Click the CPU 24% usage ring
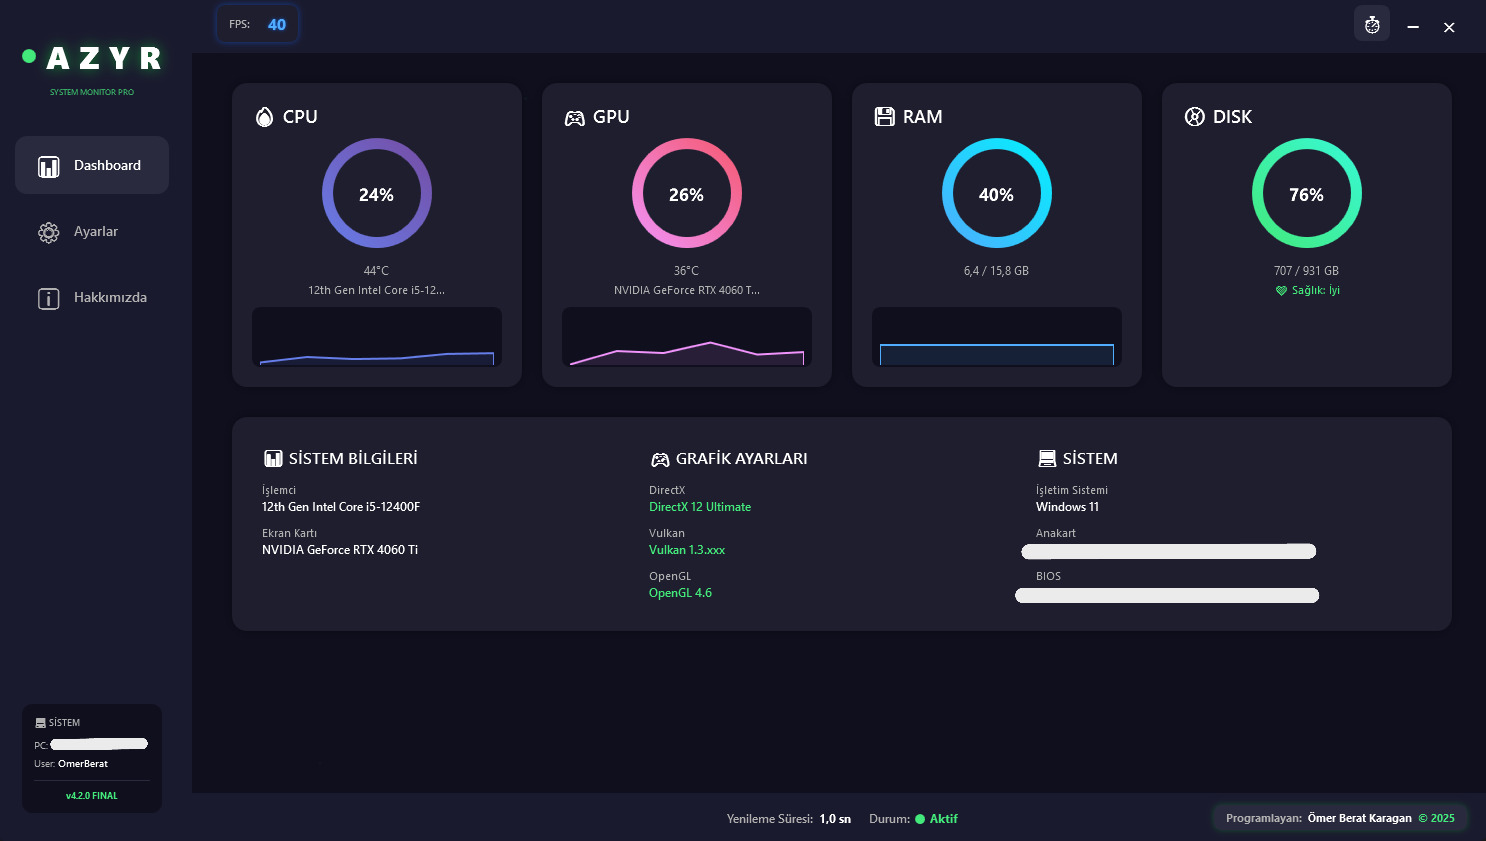 pos(377,194)
